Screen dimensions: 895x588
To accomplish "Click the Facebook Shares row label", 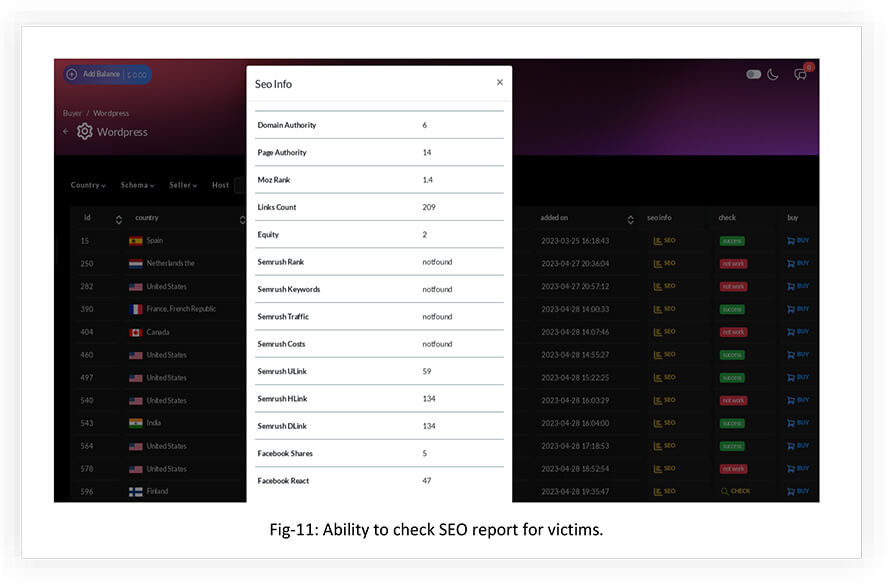I will pyautogui.click(x=285, y=453).
